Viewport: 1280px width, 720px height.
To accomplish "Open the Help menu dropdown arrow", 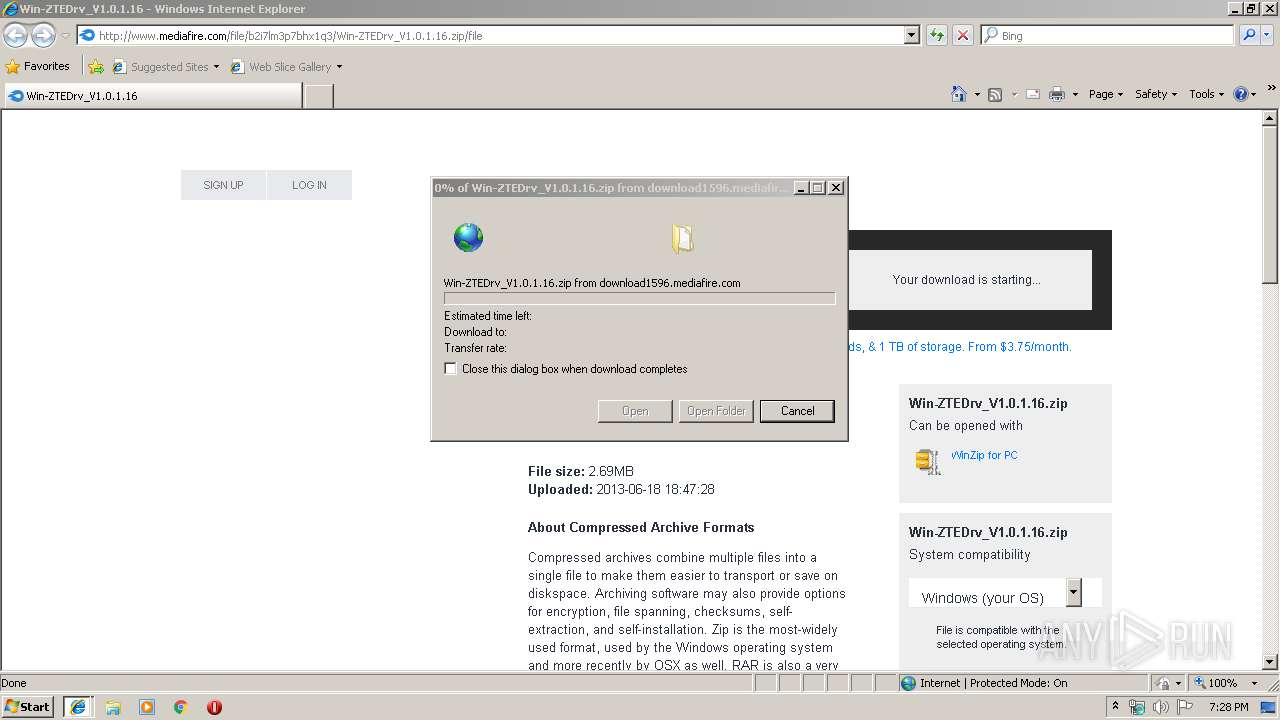I will (1254, 94).
